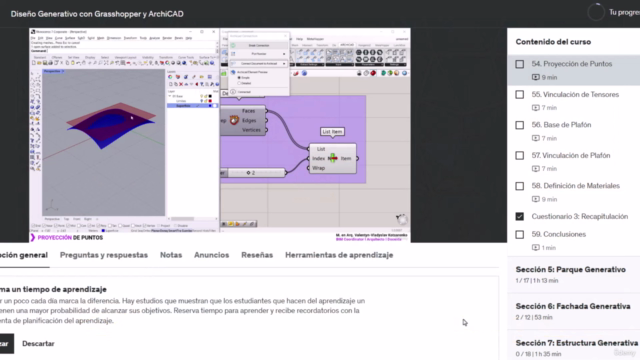Open the Anuncios tab

point(211,255)
